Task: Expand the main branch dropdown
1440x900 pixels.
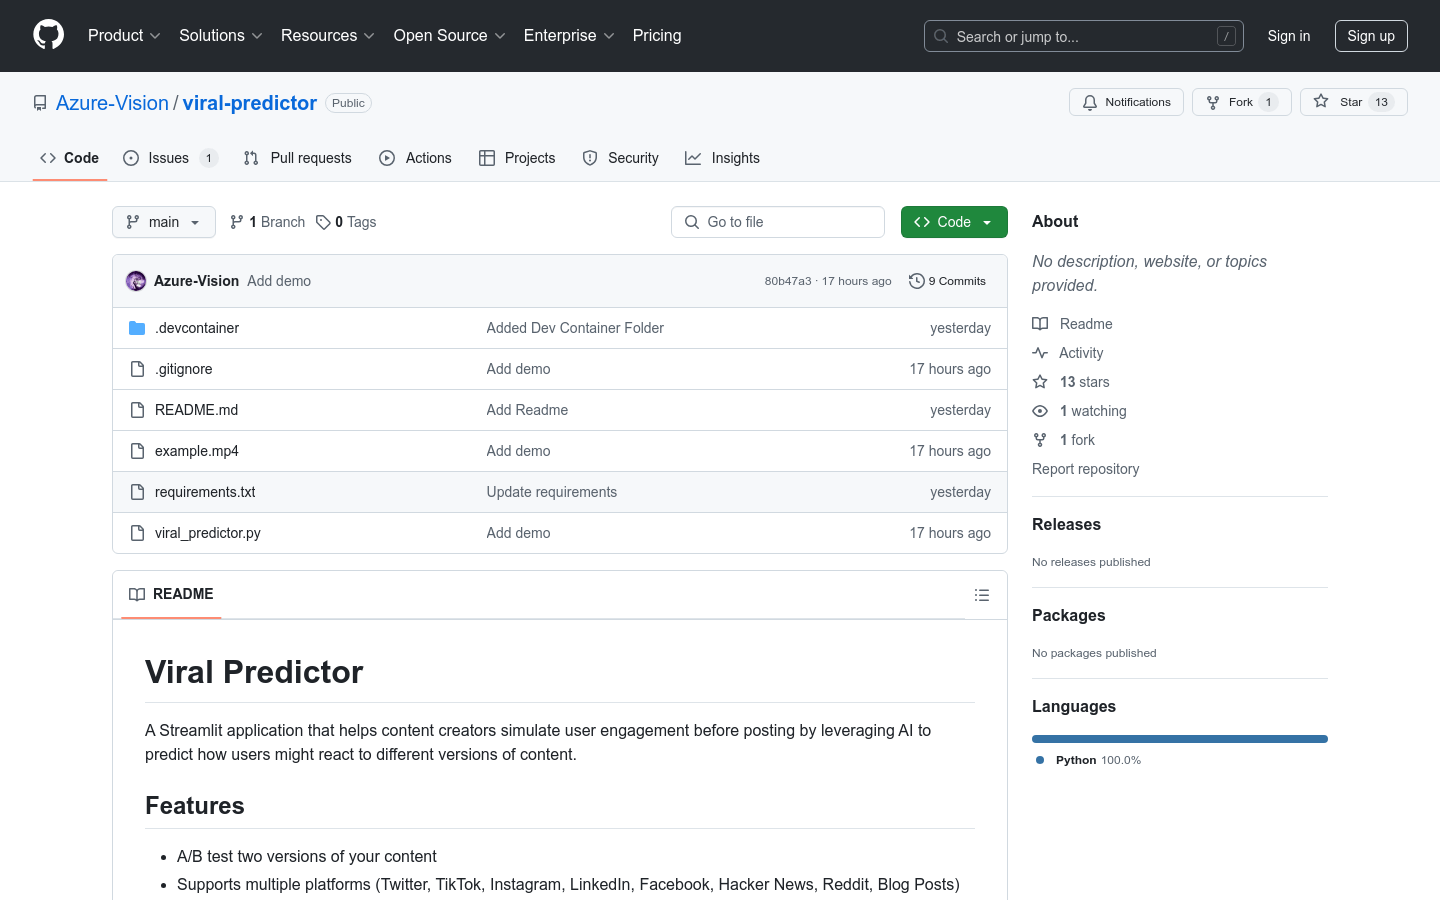Action: (164, 222)
